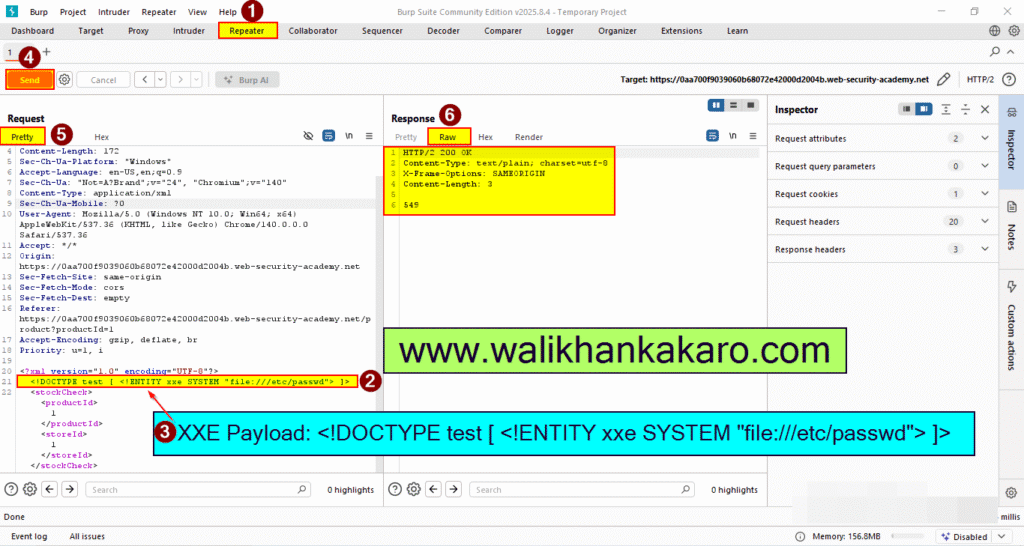The width and height of the screenshot is (1024, 546).
Task: Click Inspector collapse all icon
Action: click(x=965, y=110)
